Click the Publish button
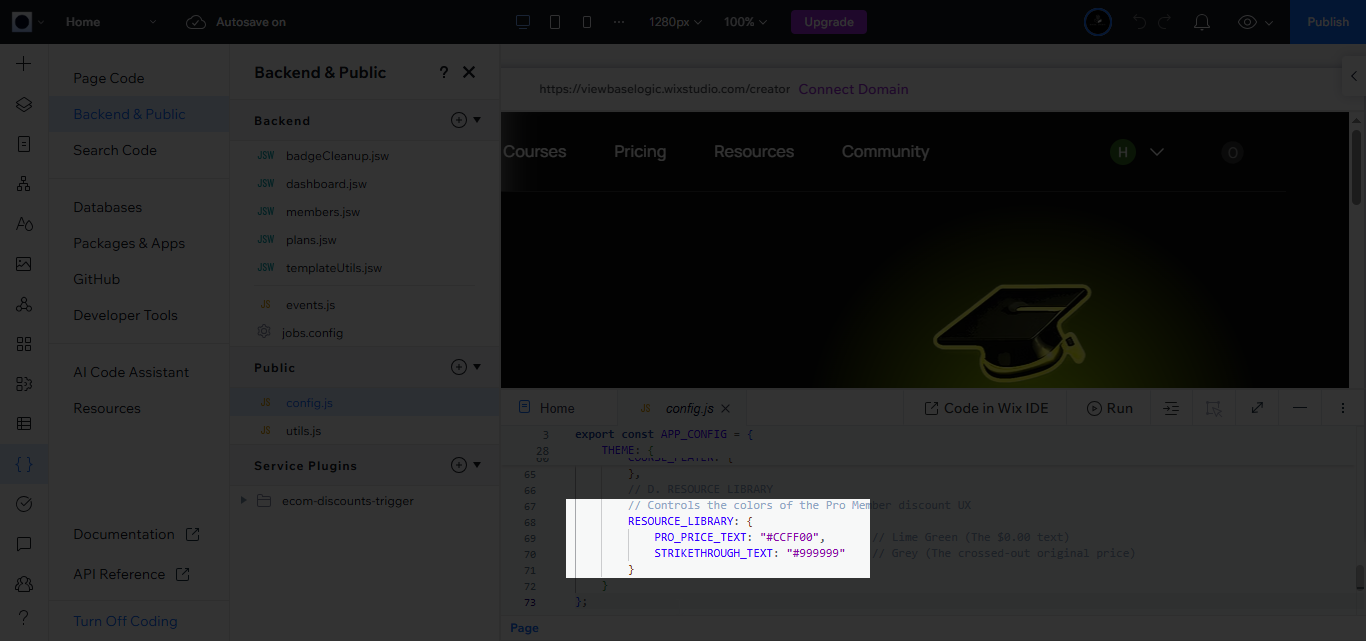Image resolution: width=1366 pixels, height=641 pixels. point(1328,21)
